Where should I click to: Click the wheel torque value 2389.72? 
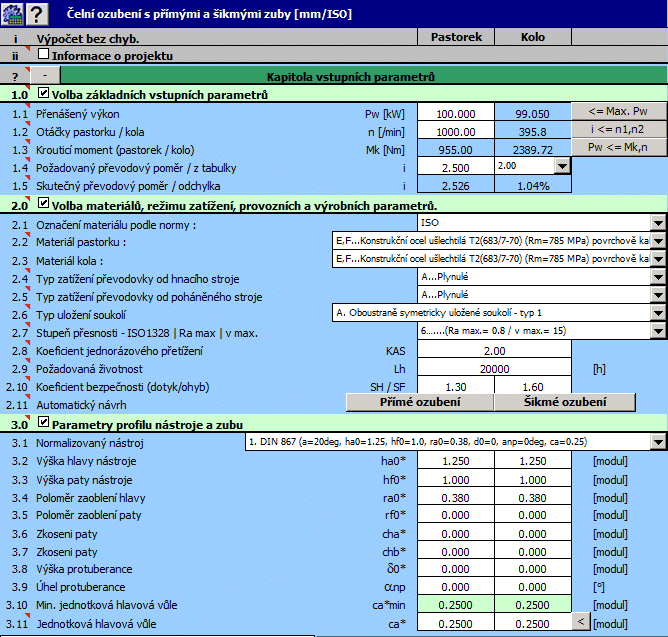533,149
